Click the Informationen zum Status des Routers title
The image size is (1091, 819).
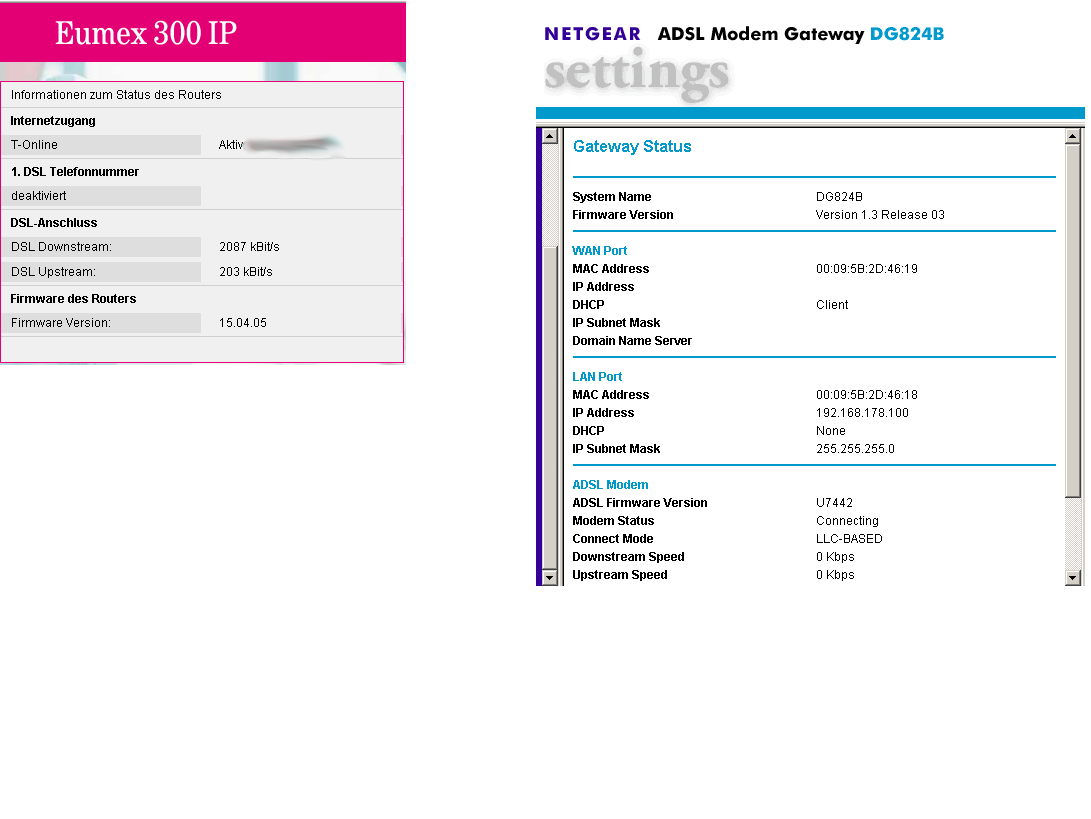pos(116,95)
